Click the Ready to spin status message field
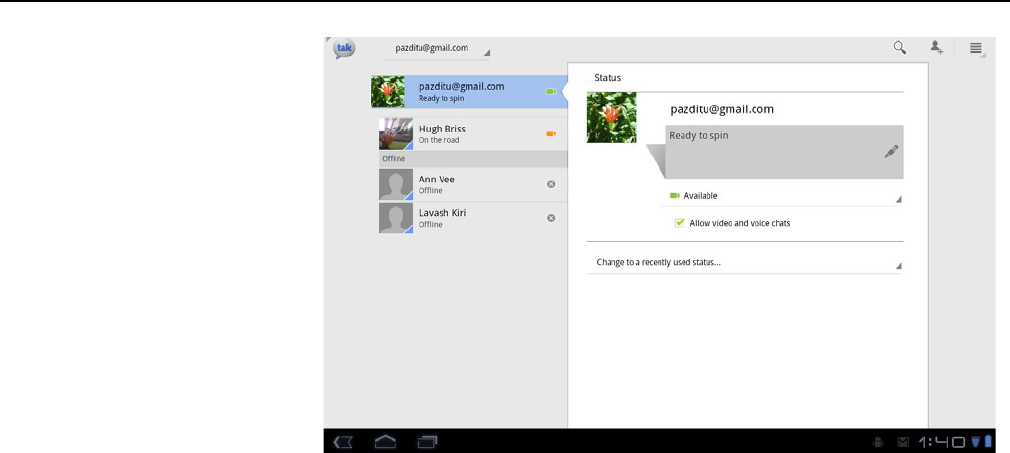This screenshot has width=1010, height=453. [x=784, y=152]
